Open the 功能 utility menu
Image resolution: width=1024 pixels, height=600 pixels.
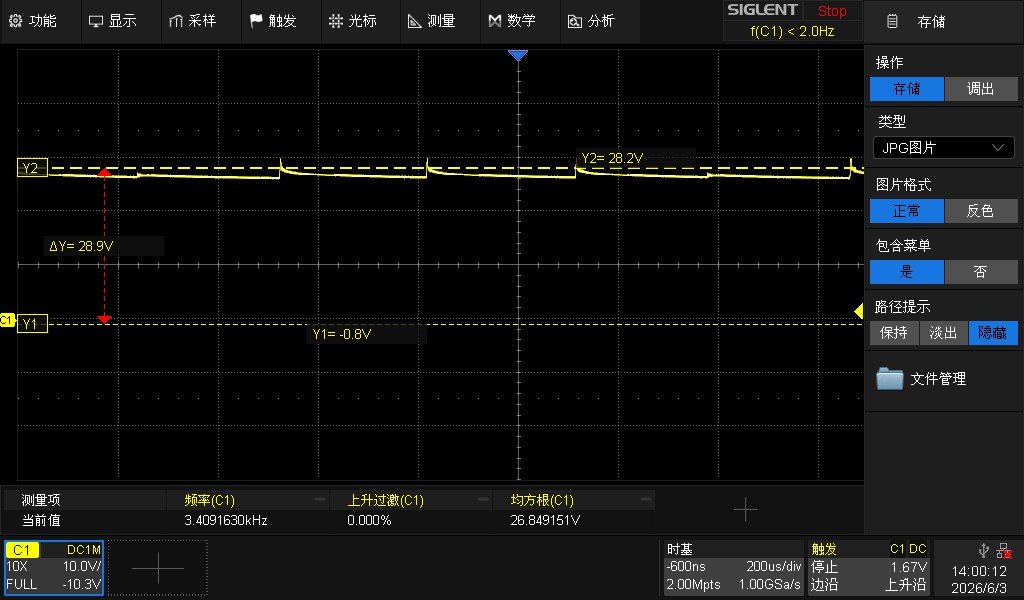coord(33,21)
